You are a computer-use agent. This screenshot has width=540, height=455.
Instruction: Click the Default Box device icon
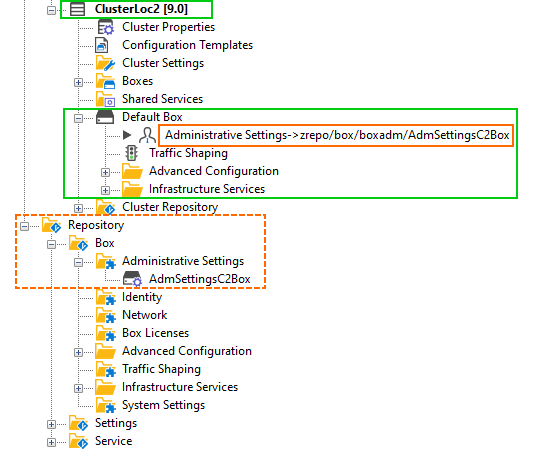coord(105,117)
